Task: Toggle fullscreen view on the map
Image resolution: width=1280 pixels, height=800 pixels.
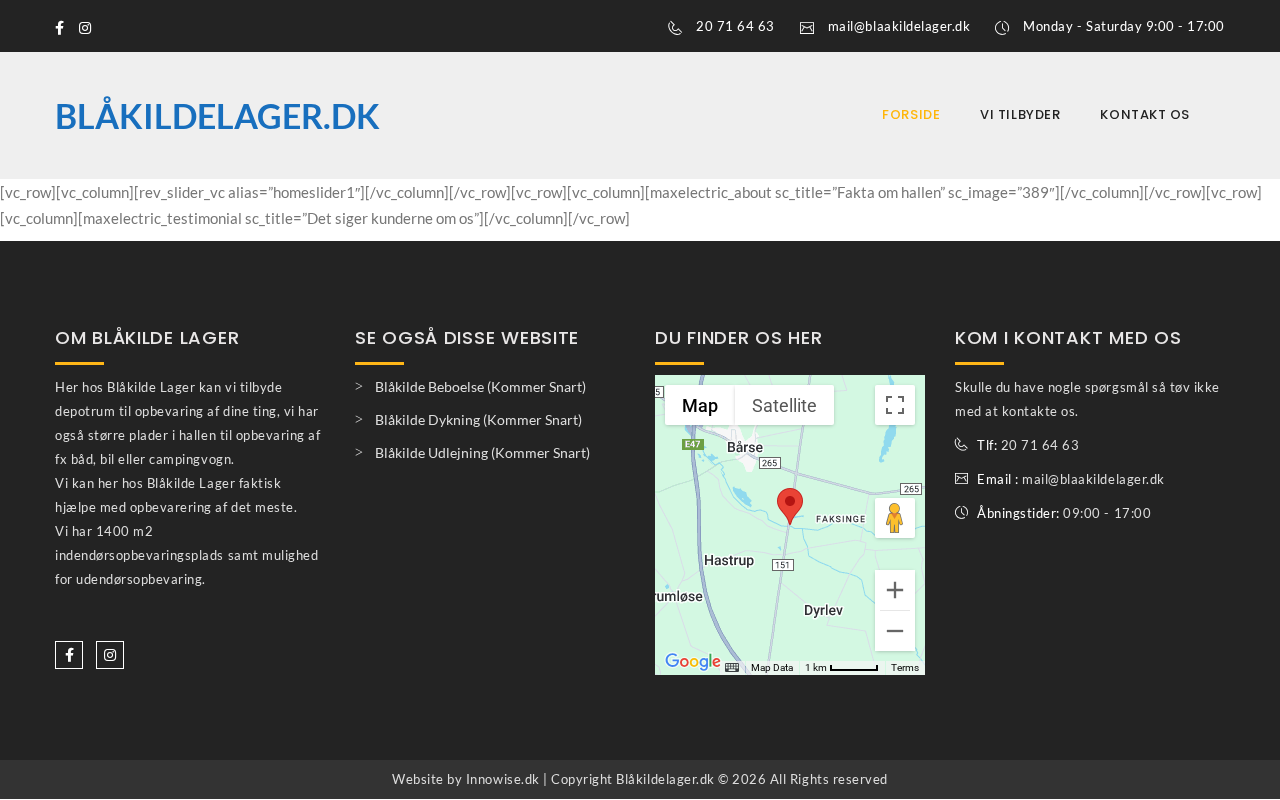Action: [x=894, y=405]
